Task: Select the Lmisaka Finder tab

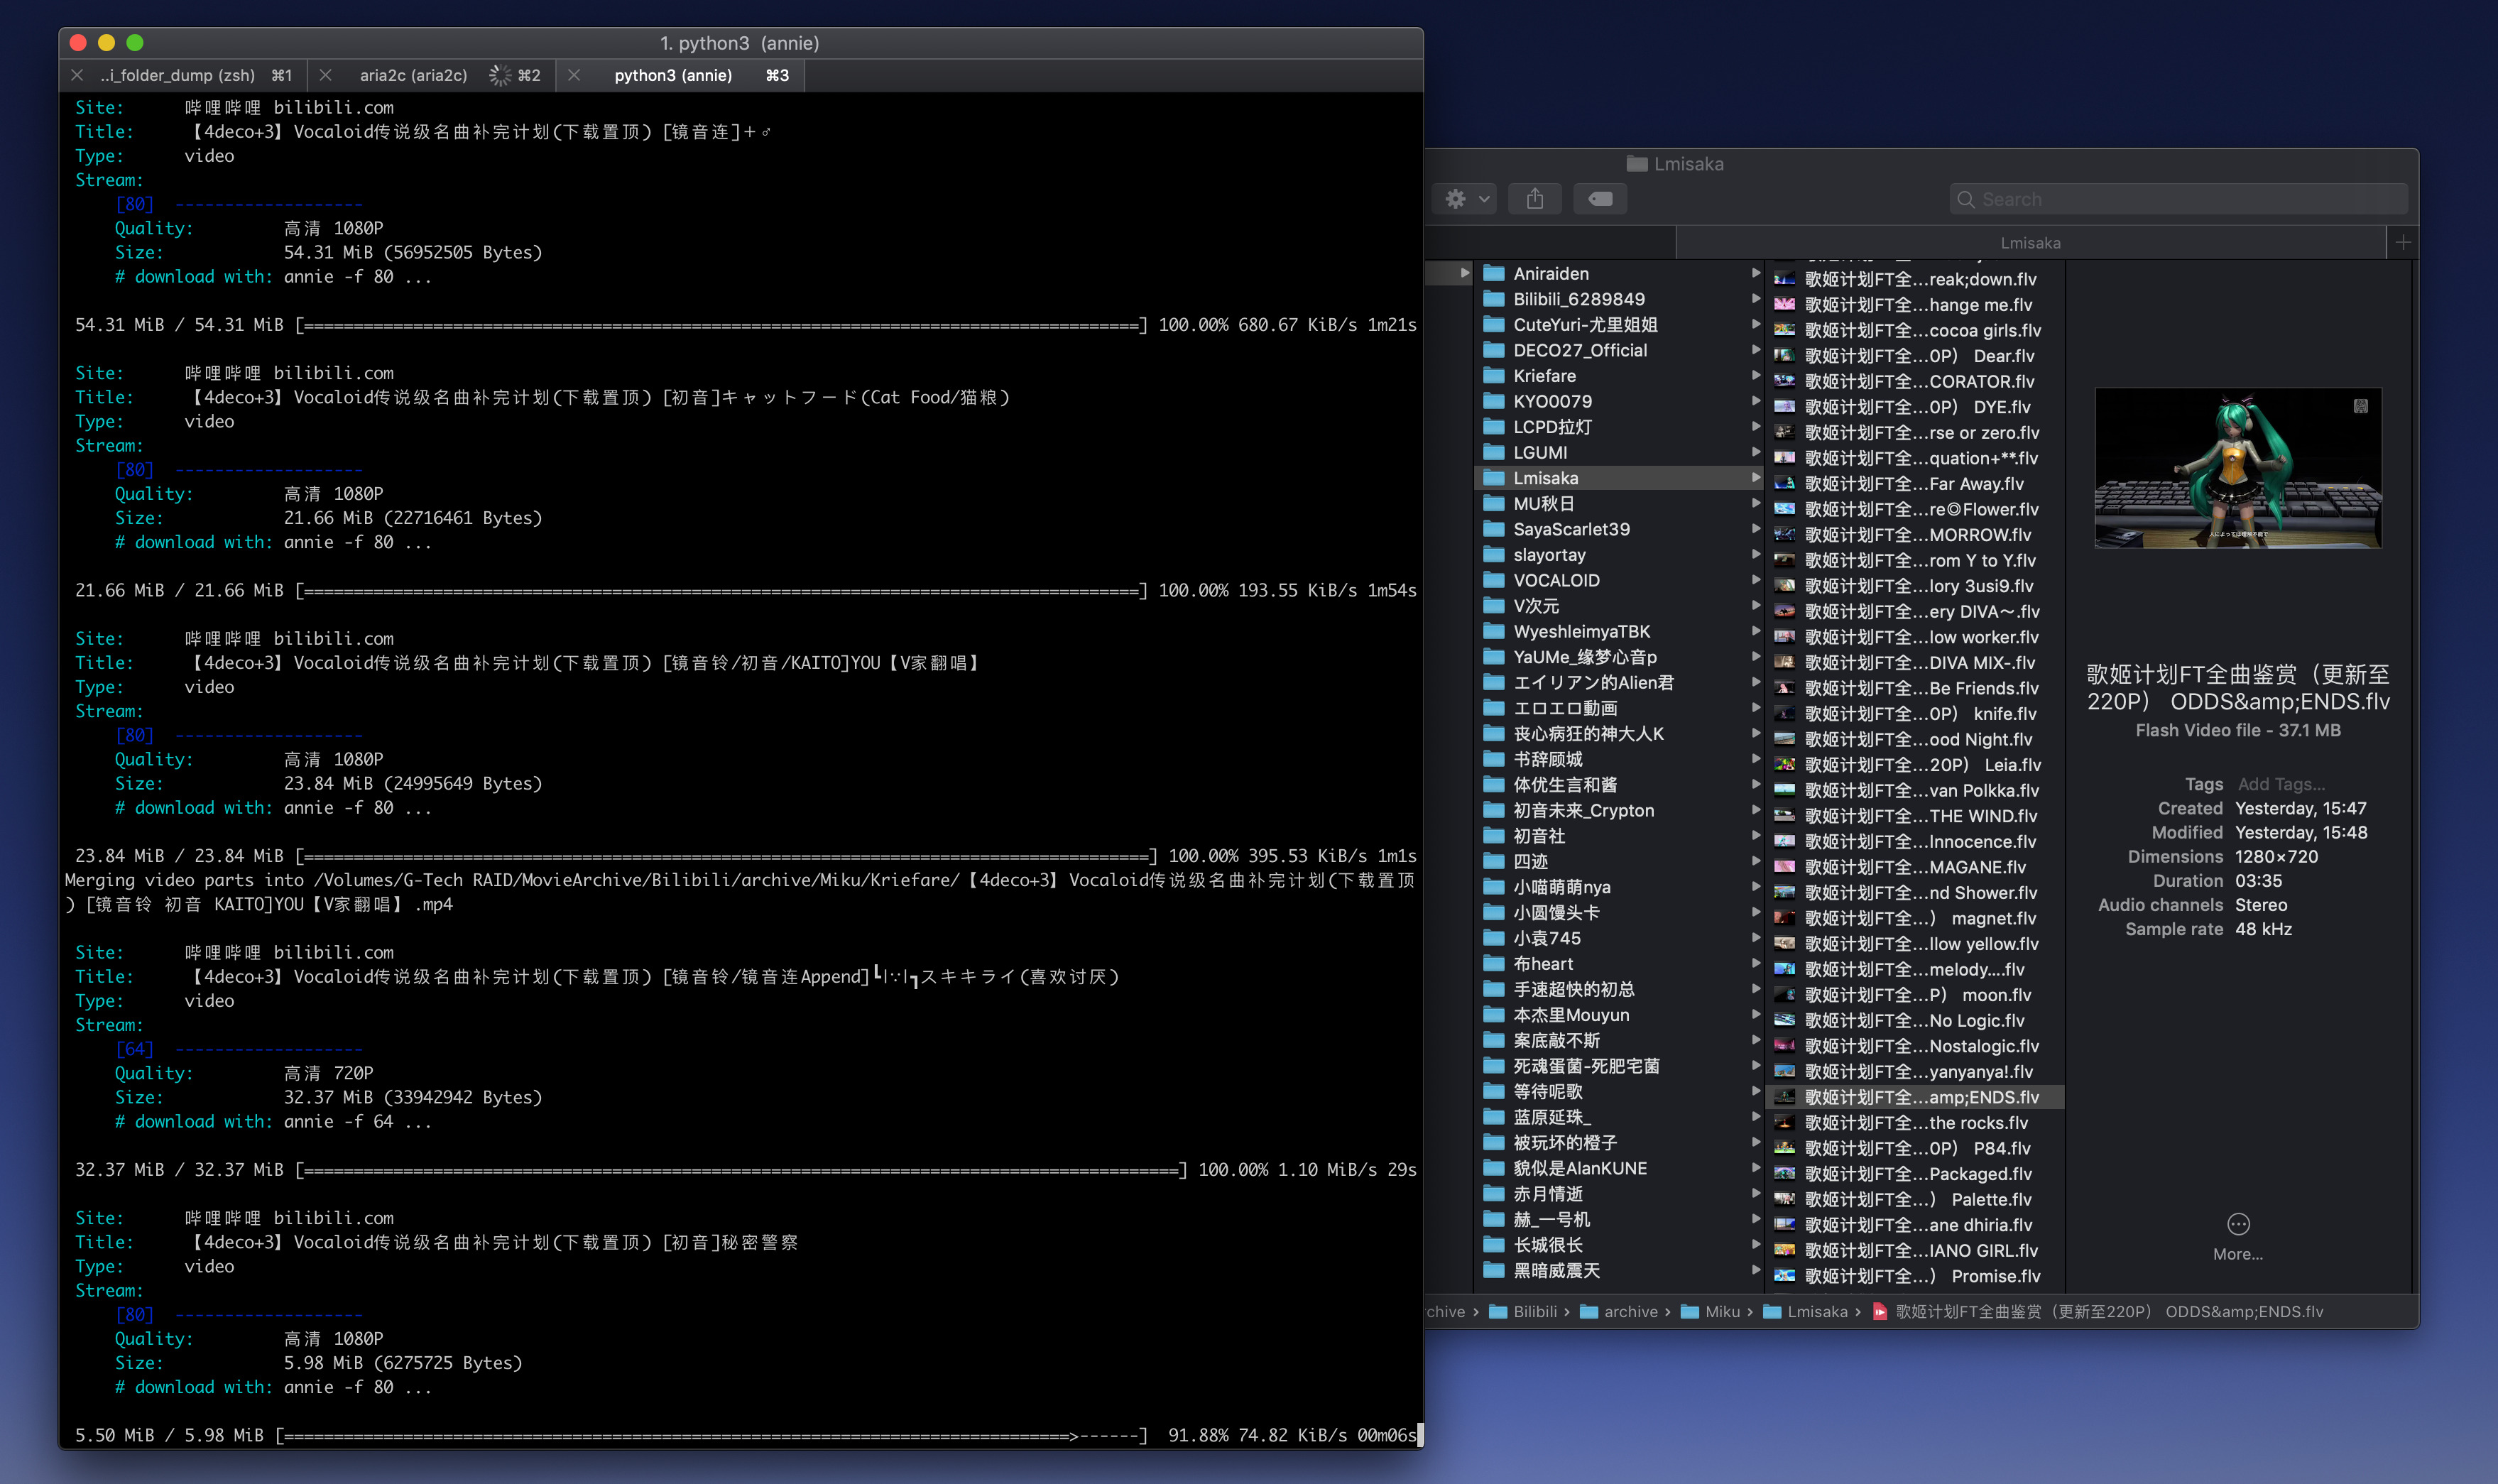Action: point(2029,243)
